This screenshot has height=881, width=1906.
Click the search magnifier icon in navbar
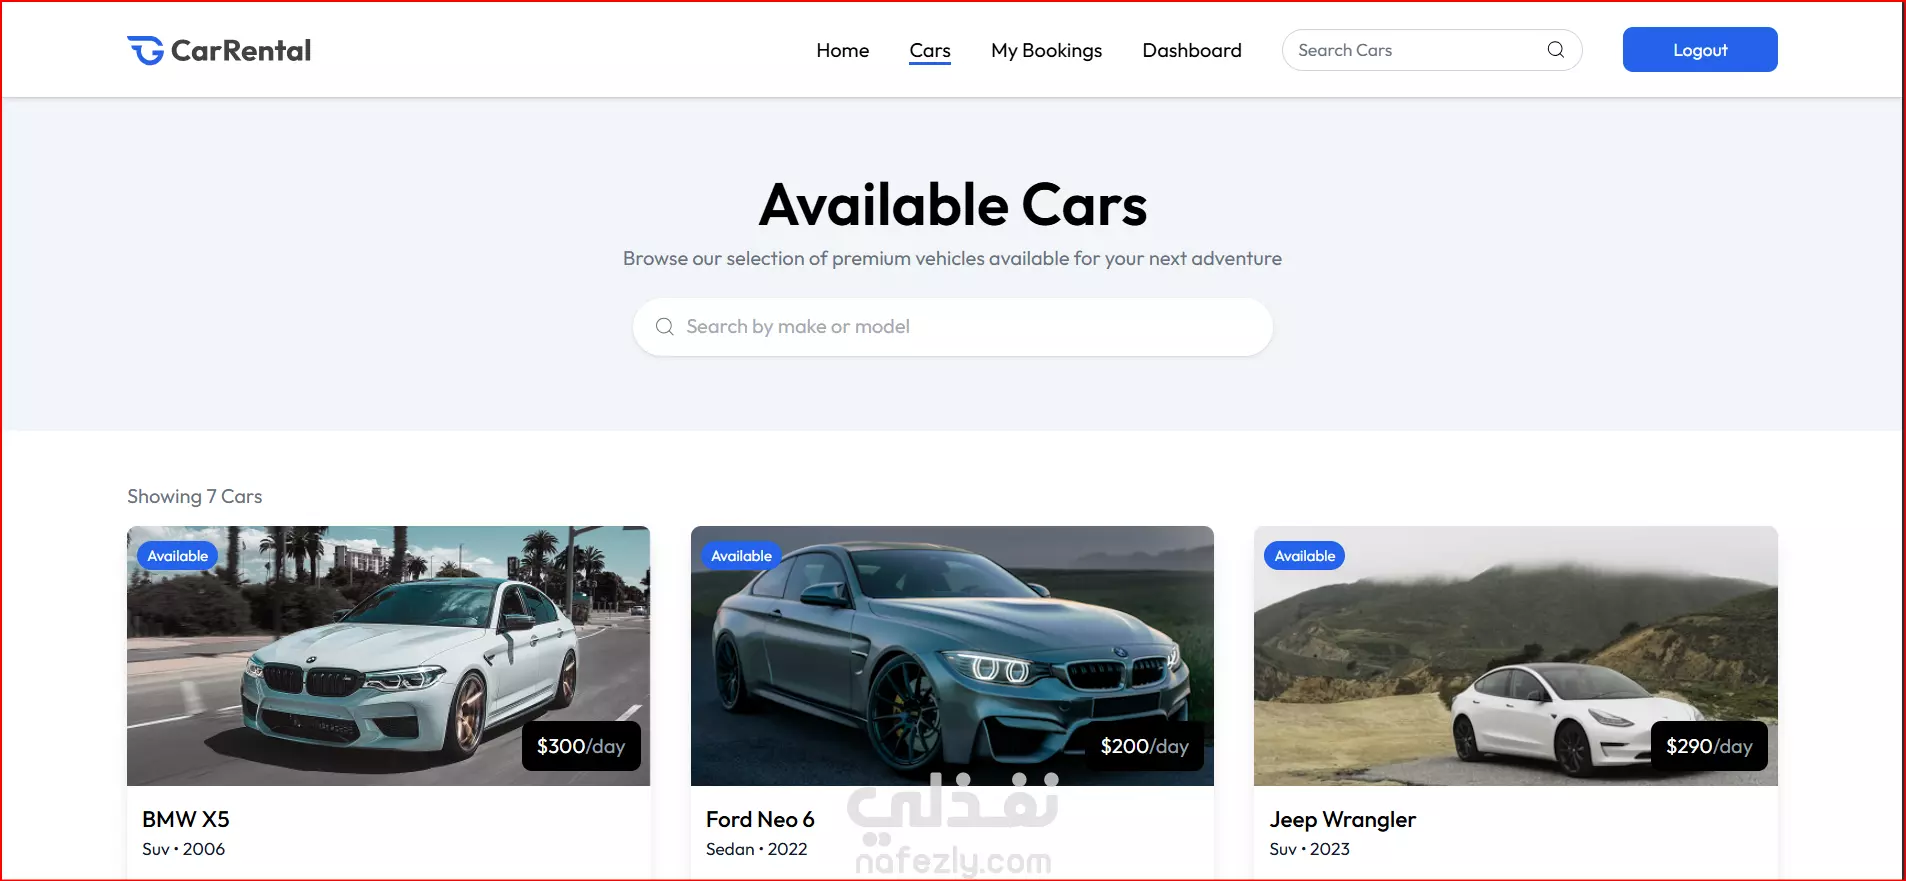(1555, 50)
